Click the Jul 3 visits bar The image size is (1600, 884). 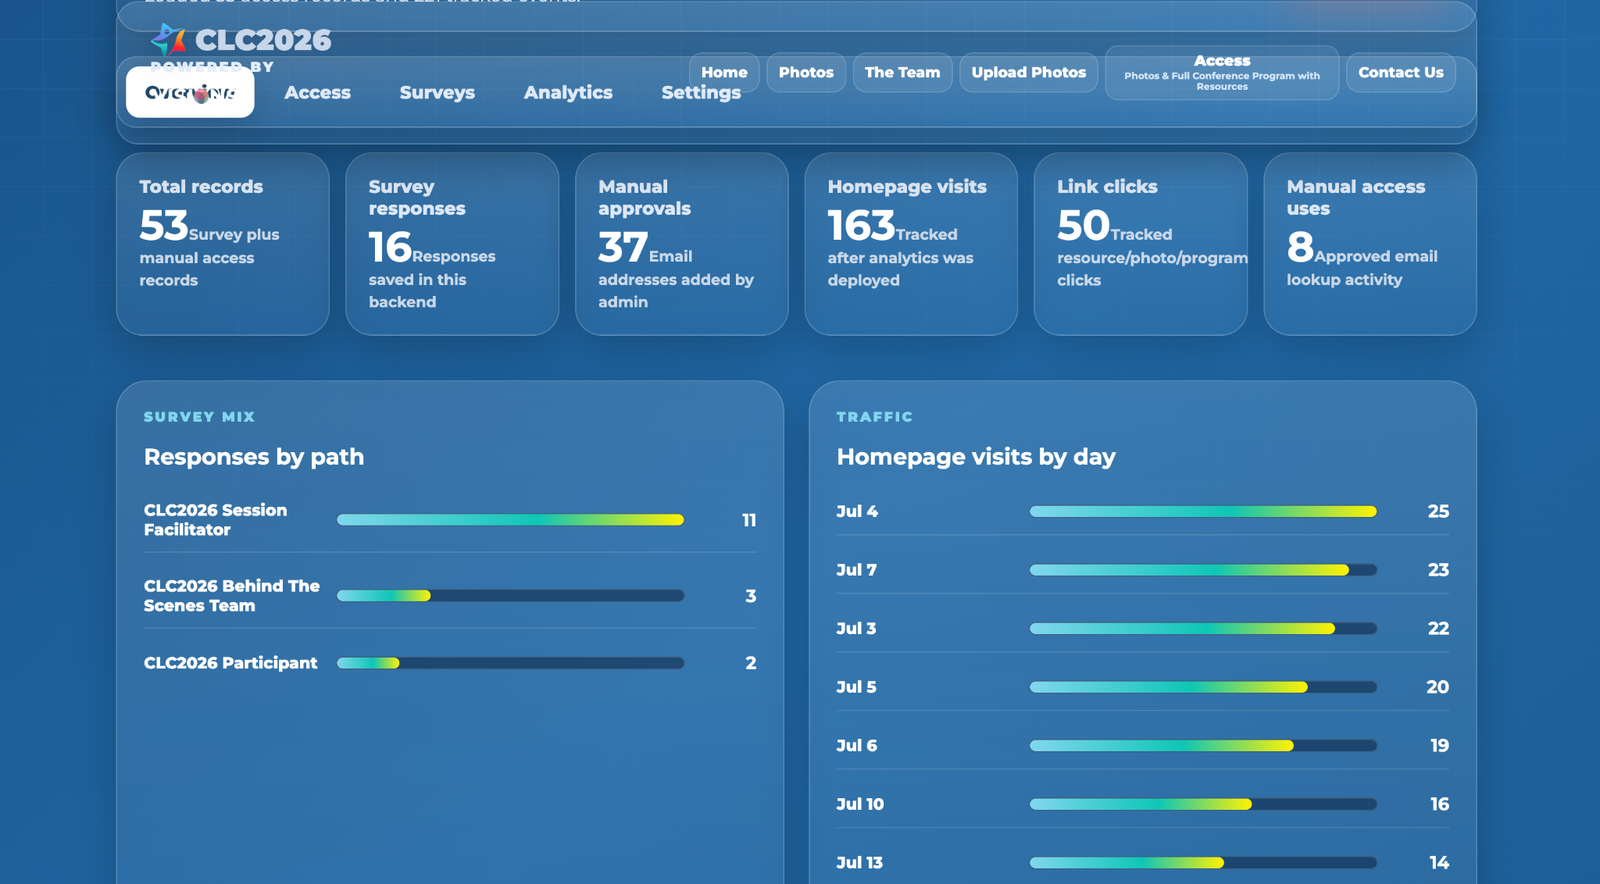click(x=1203, y=628)
